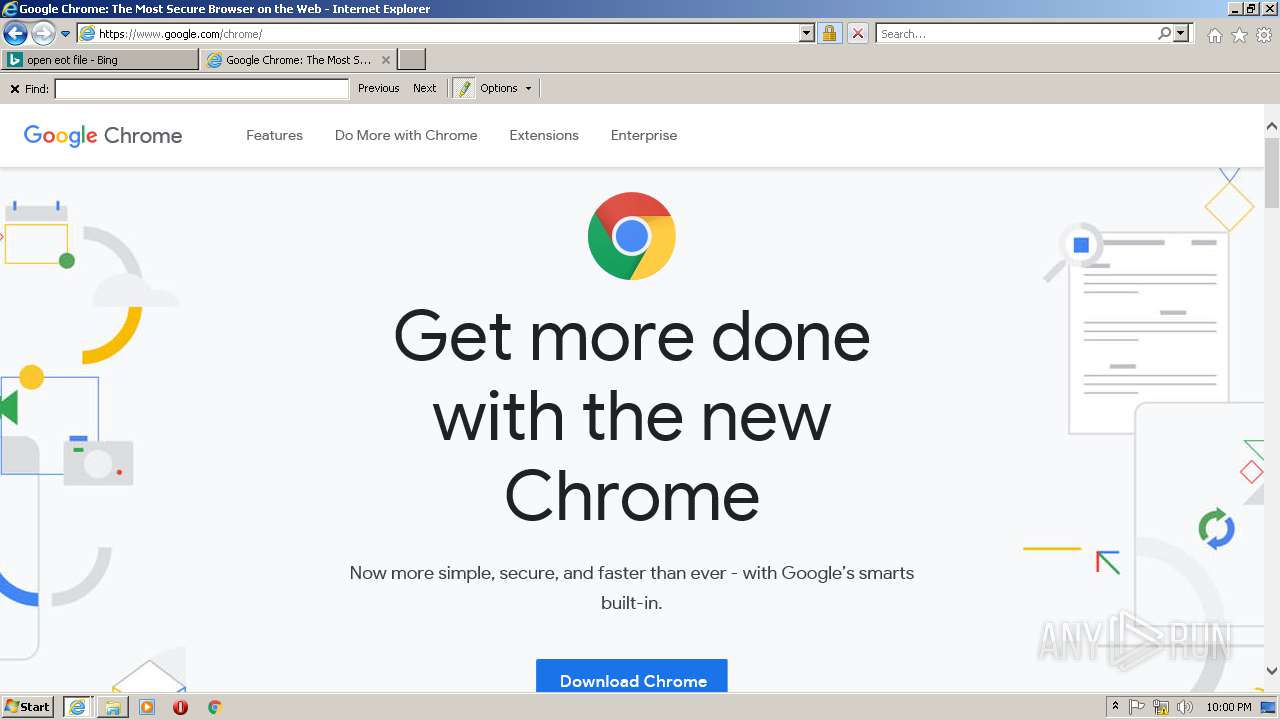Open a new blank tab
This screenshot has width=1280, height=720.
coord(412,60)
